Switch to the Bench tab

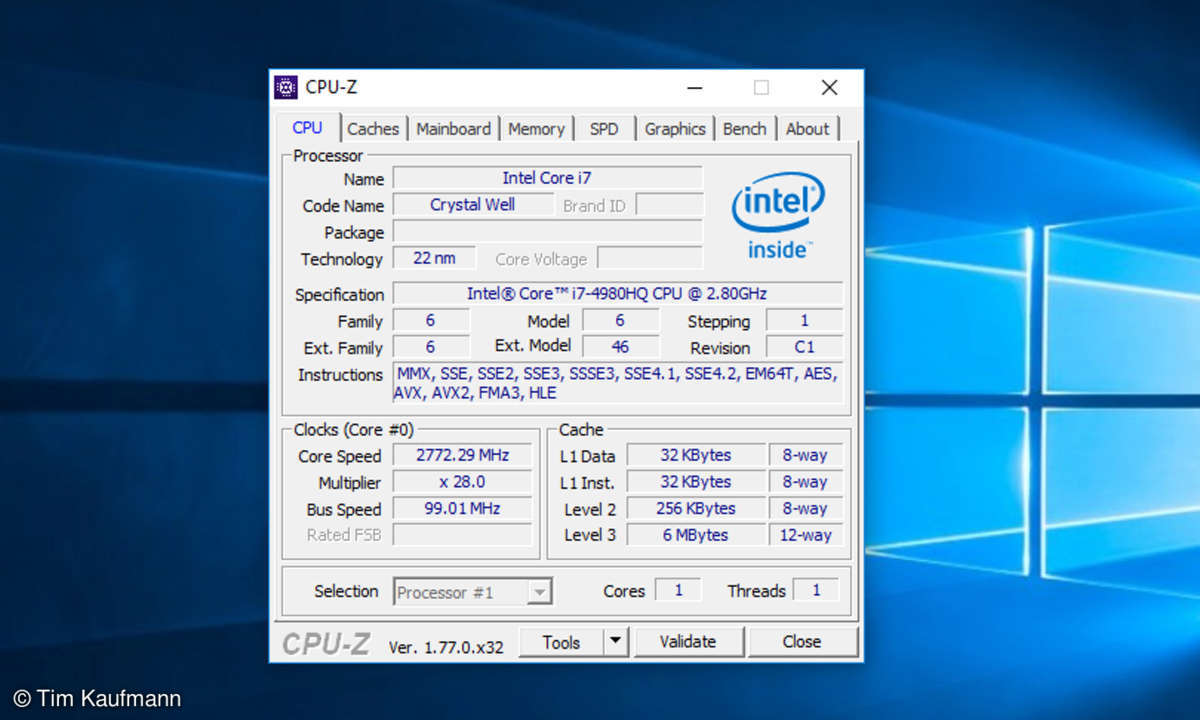[744, 129]
